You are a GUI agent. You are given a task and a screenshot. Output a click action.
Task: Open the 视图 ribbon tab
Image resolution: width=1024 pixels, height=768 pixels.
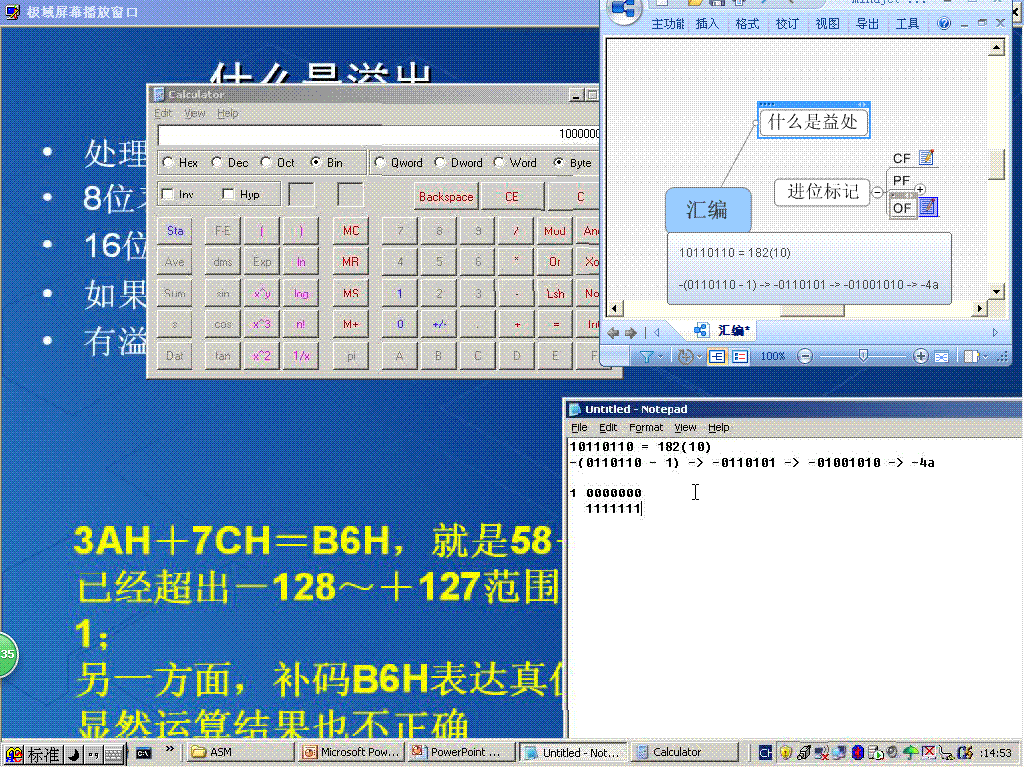click(827, 24)
